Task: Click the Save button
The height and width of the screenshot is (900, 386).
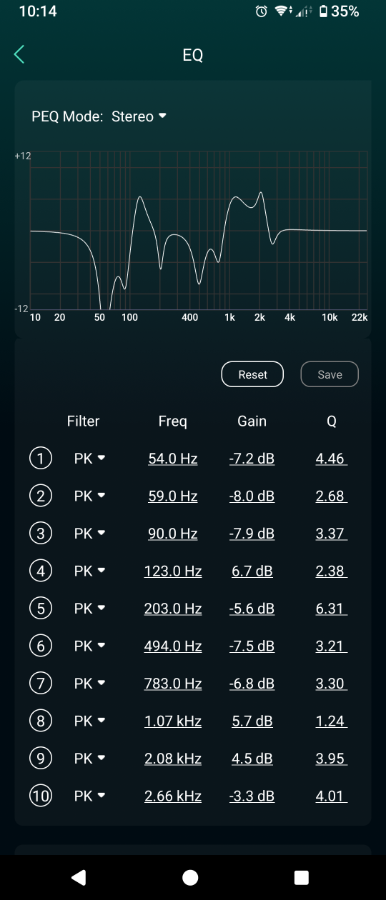Action: click(330, 374)
